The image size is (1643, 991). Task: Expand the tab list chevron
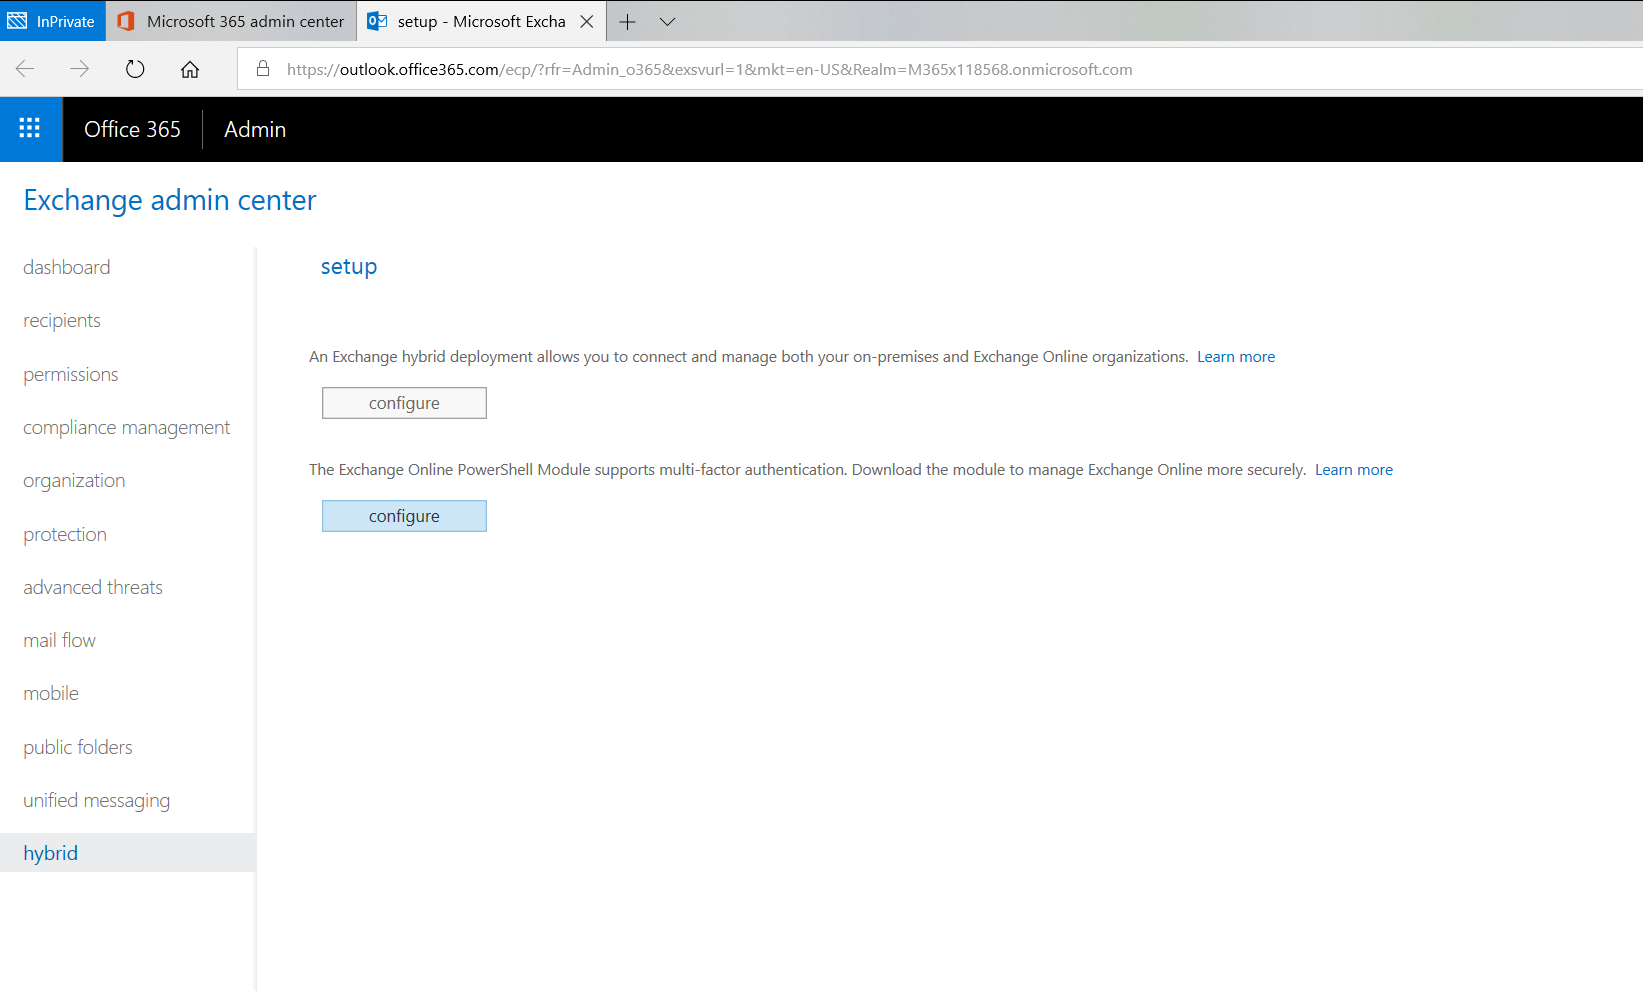click(668, 21)
